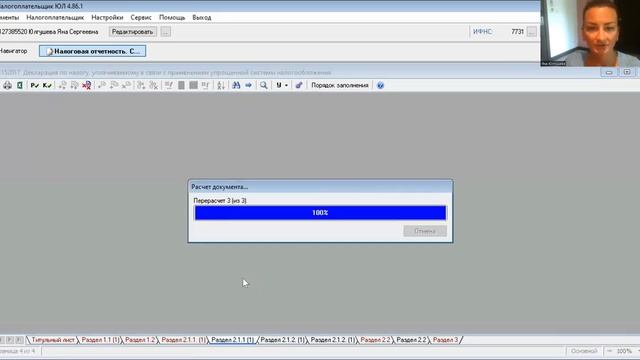
Task: Select the red Раздел 2.2 tab
Action: coord(375,340)
